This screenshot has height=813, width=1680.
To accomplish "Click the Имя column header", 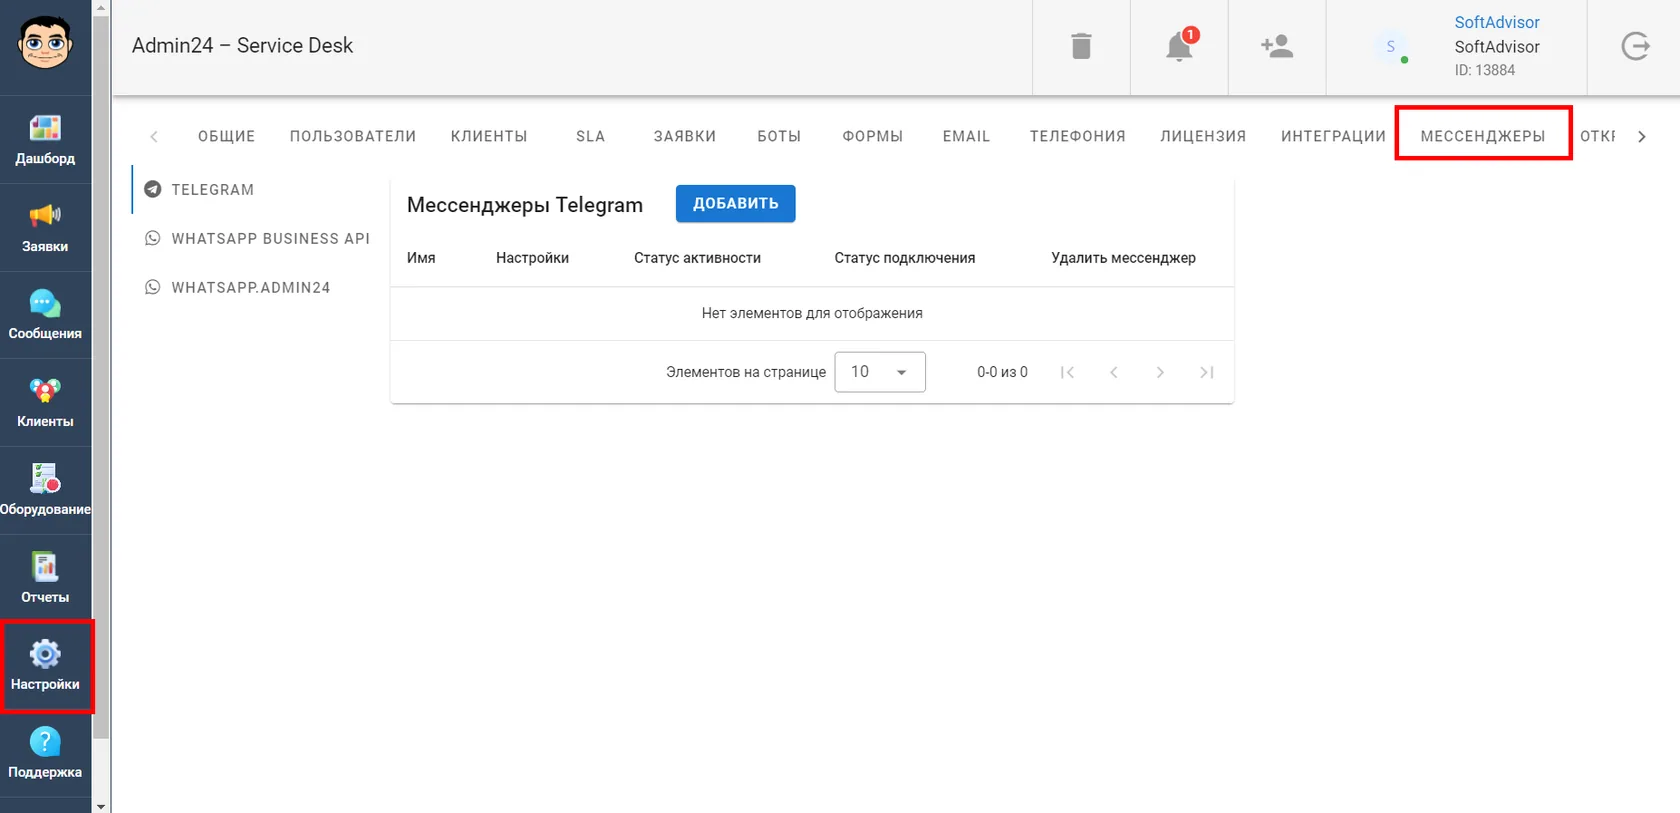I will click(x=421, y=258).
